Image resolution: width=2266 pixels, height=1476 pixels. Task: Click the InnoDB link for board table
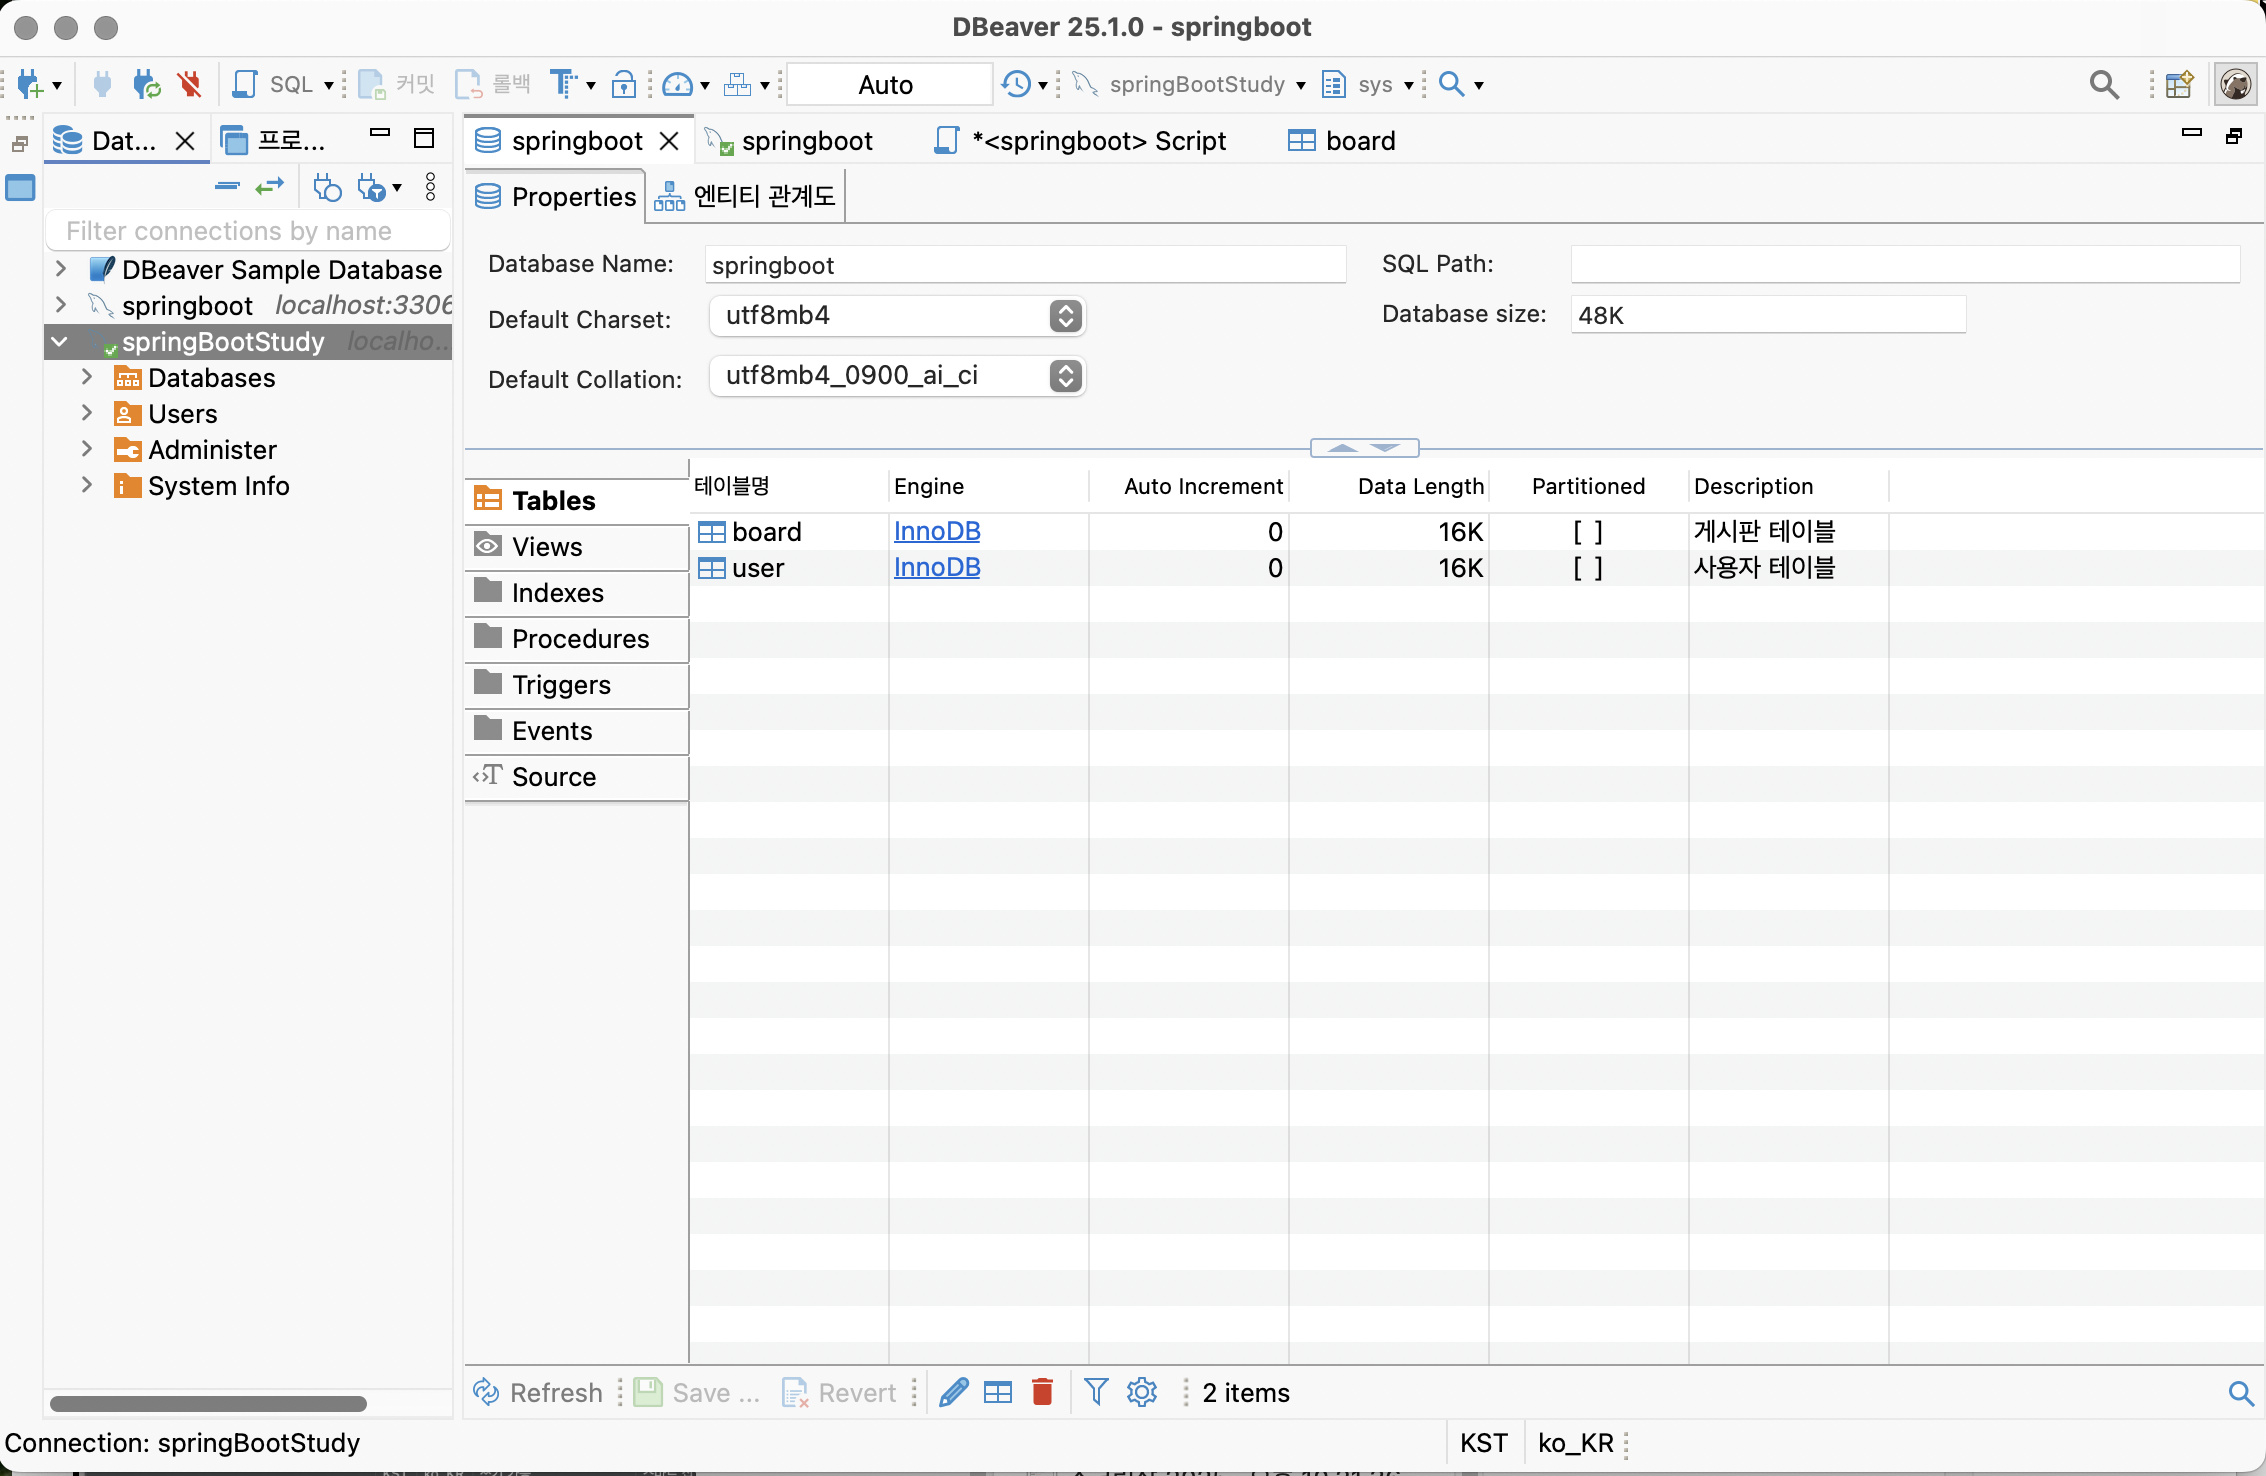click(936, 532)
